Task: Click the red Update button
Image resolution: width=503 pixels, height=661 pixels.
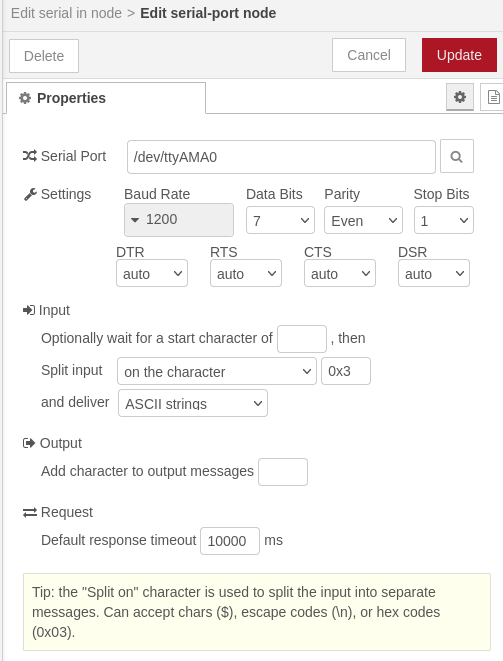Action: coord(459,55)
